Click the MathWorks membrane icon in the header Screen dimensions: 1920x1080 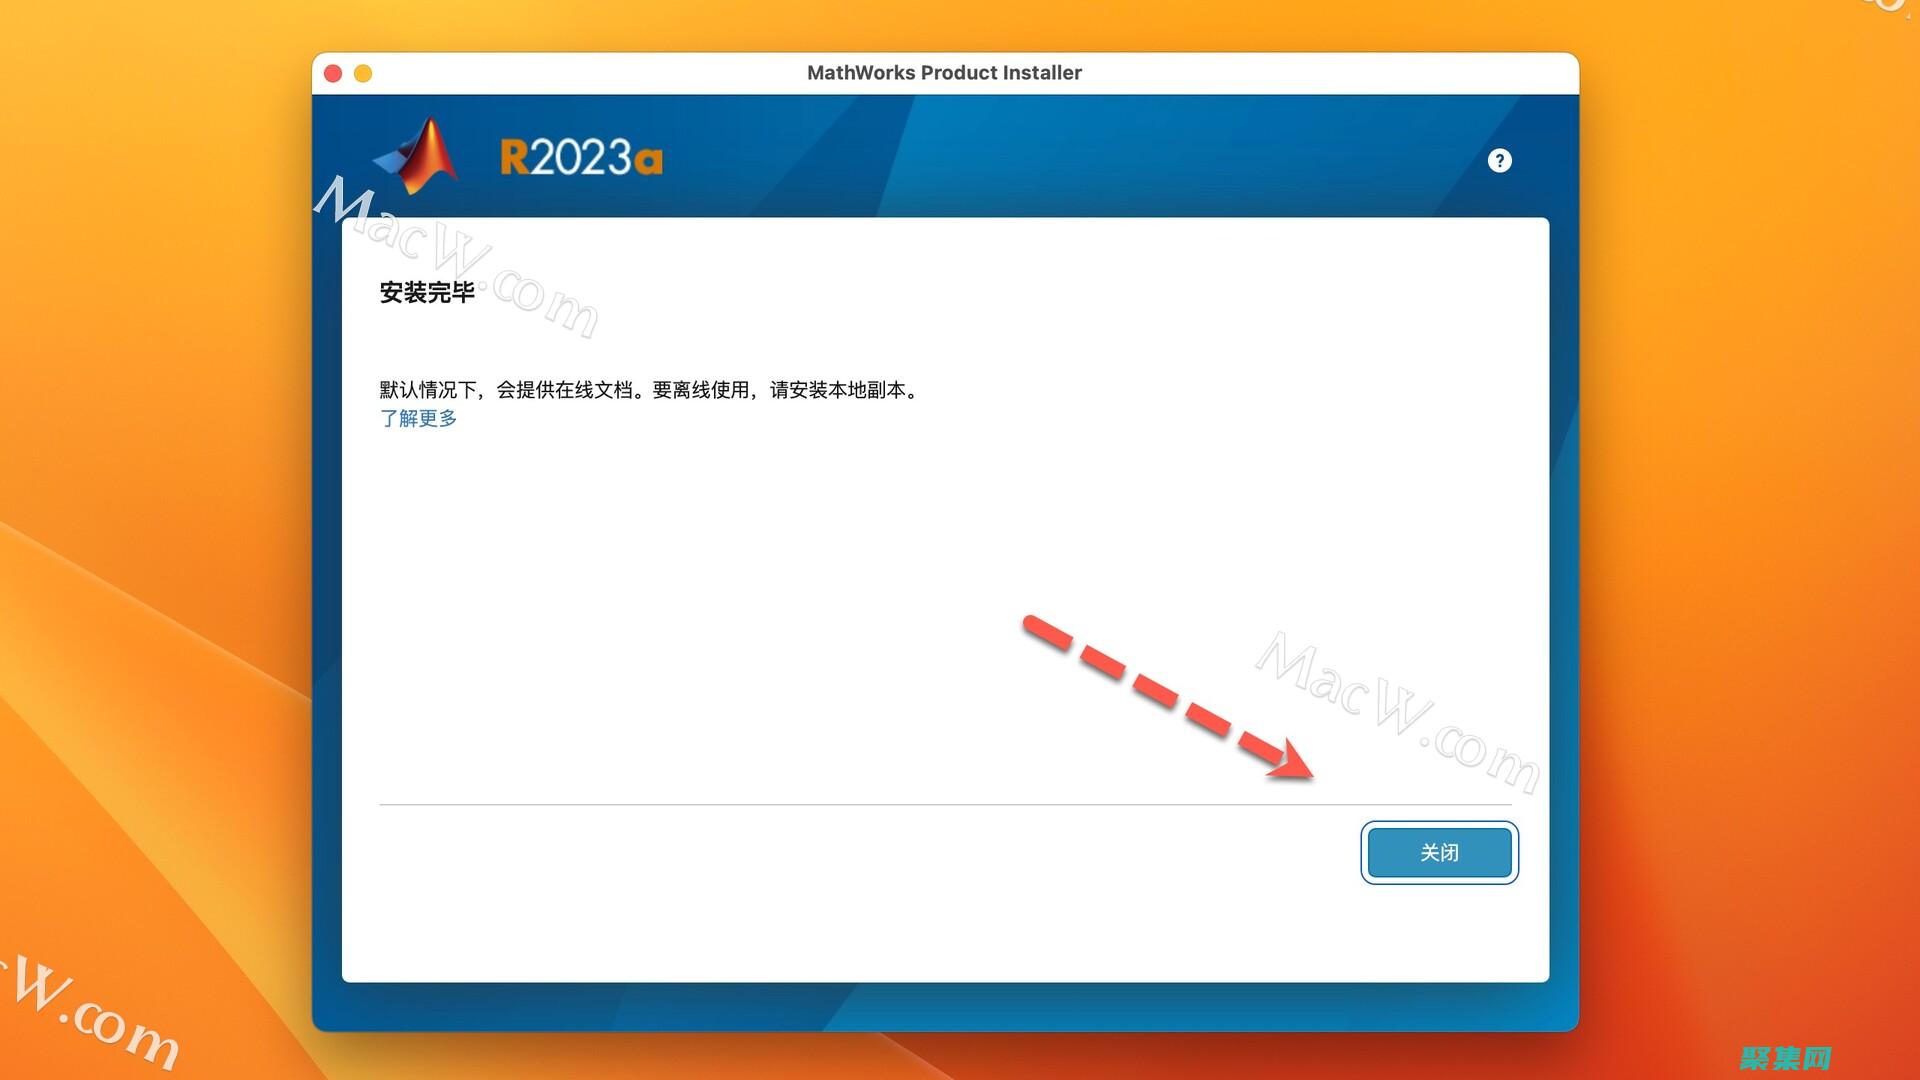tap(420, 155)
